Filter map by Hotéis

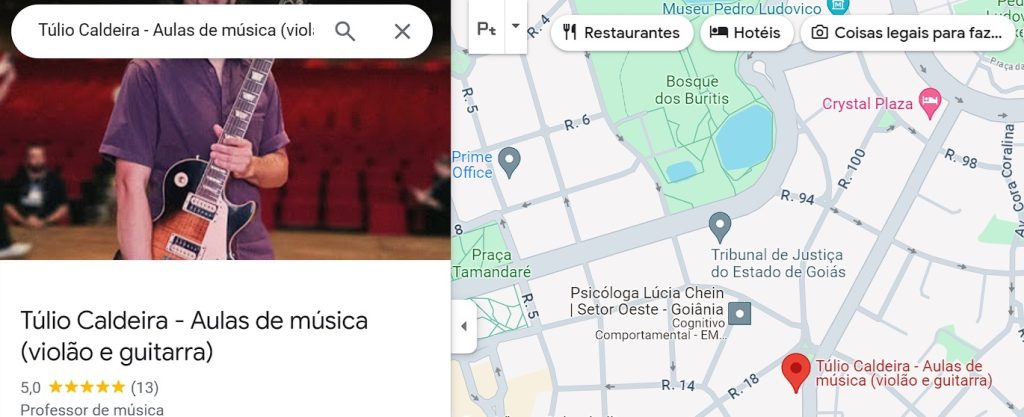coord(746,33)
